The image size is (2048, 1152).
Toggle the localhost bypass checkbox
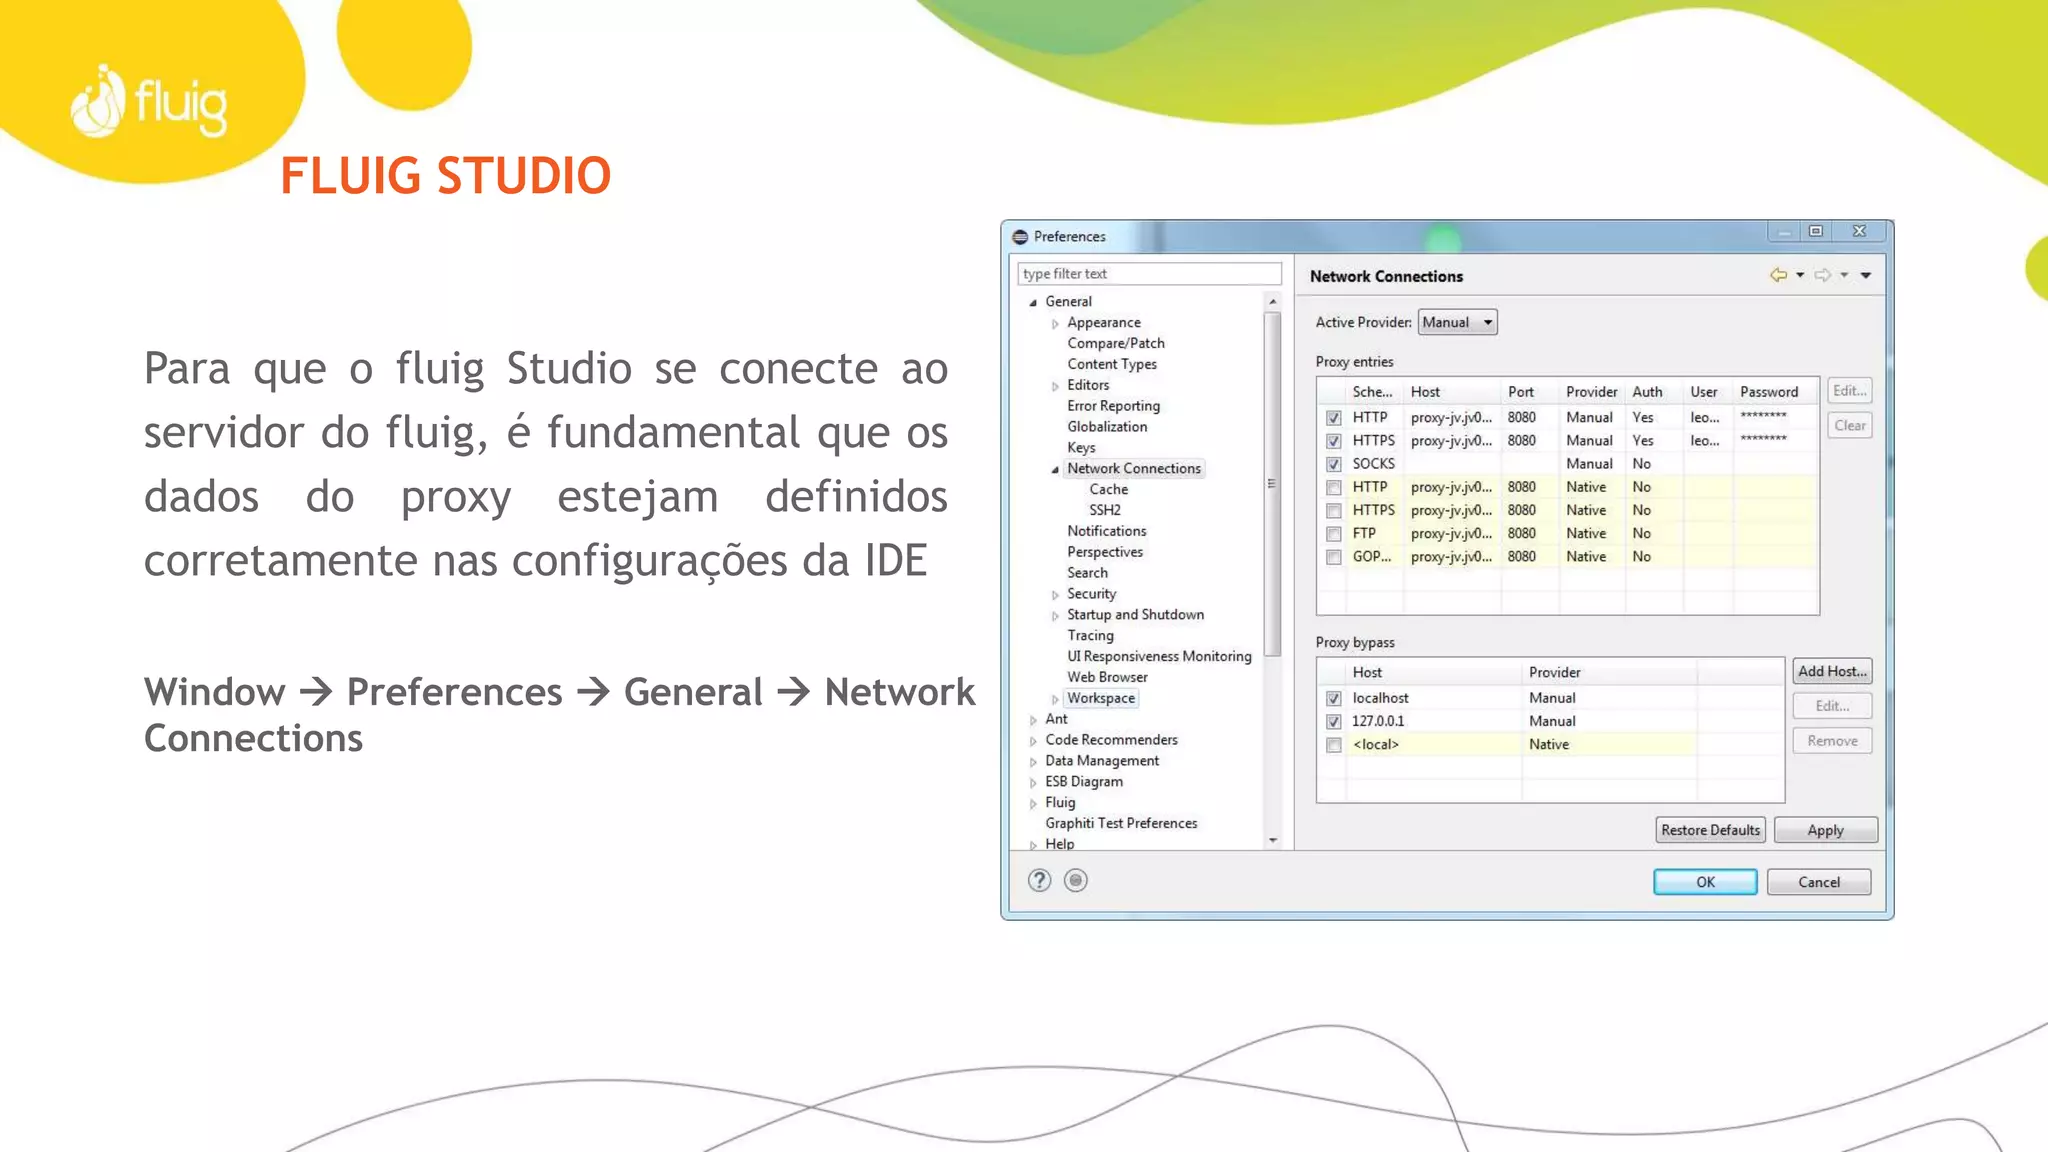coord(1334,699)
